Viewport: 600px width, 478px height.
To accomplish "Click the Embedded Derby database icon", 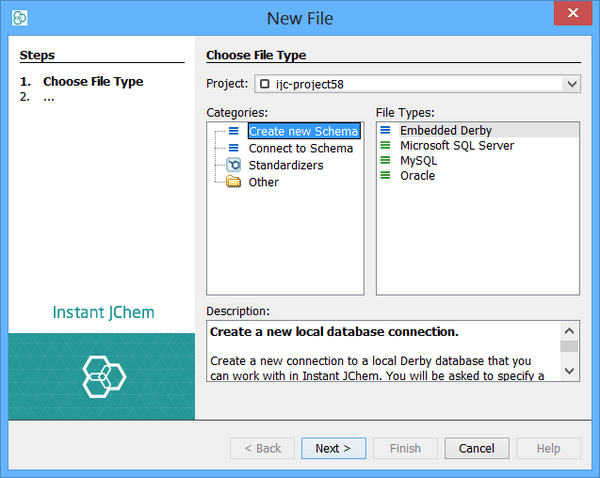I will pyautogui.click(x=386, y=130).
